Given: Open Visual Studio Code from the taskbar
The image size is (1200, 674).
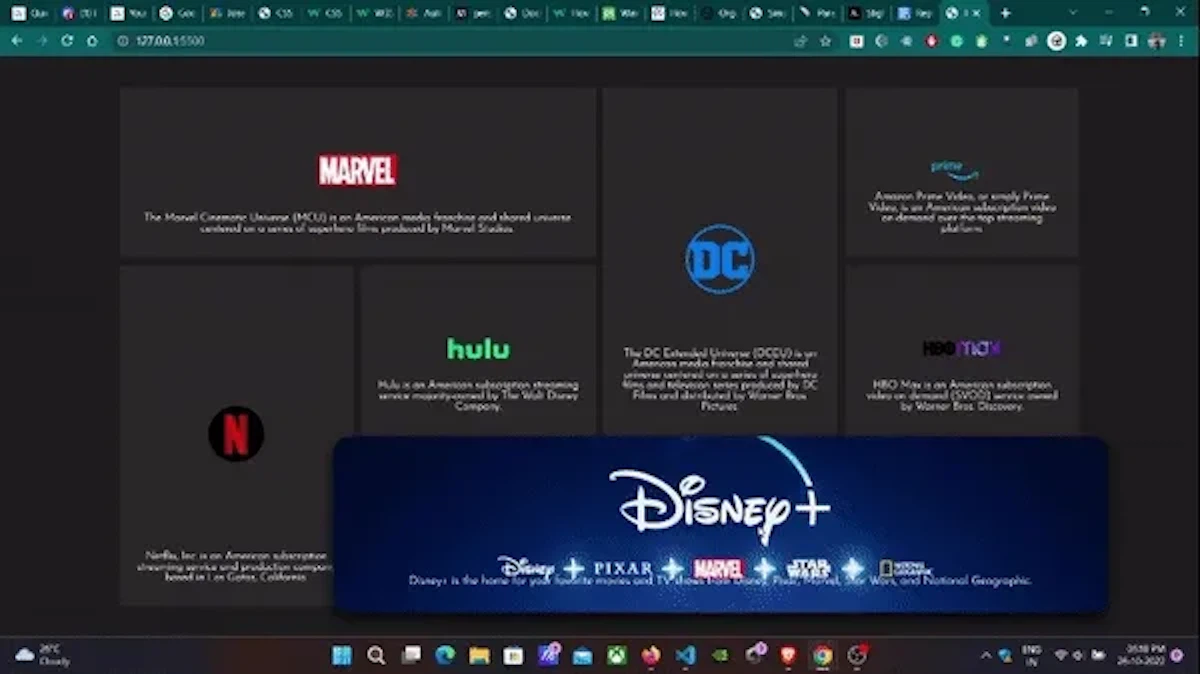Looking at the screenshot, I should (x=685, y=655).
